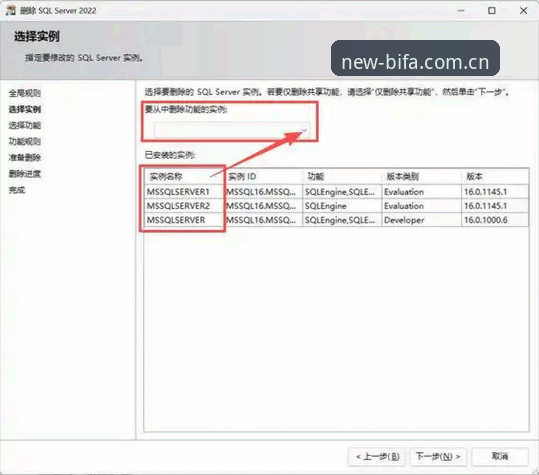Click the 实例 ID column header

coord(264,177)
